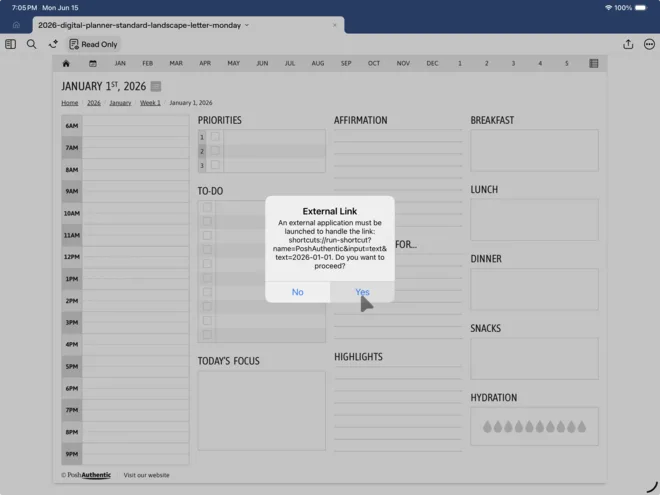Open the app home tab icon

coord(16,25)
